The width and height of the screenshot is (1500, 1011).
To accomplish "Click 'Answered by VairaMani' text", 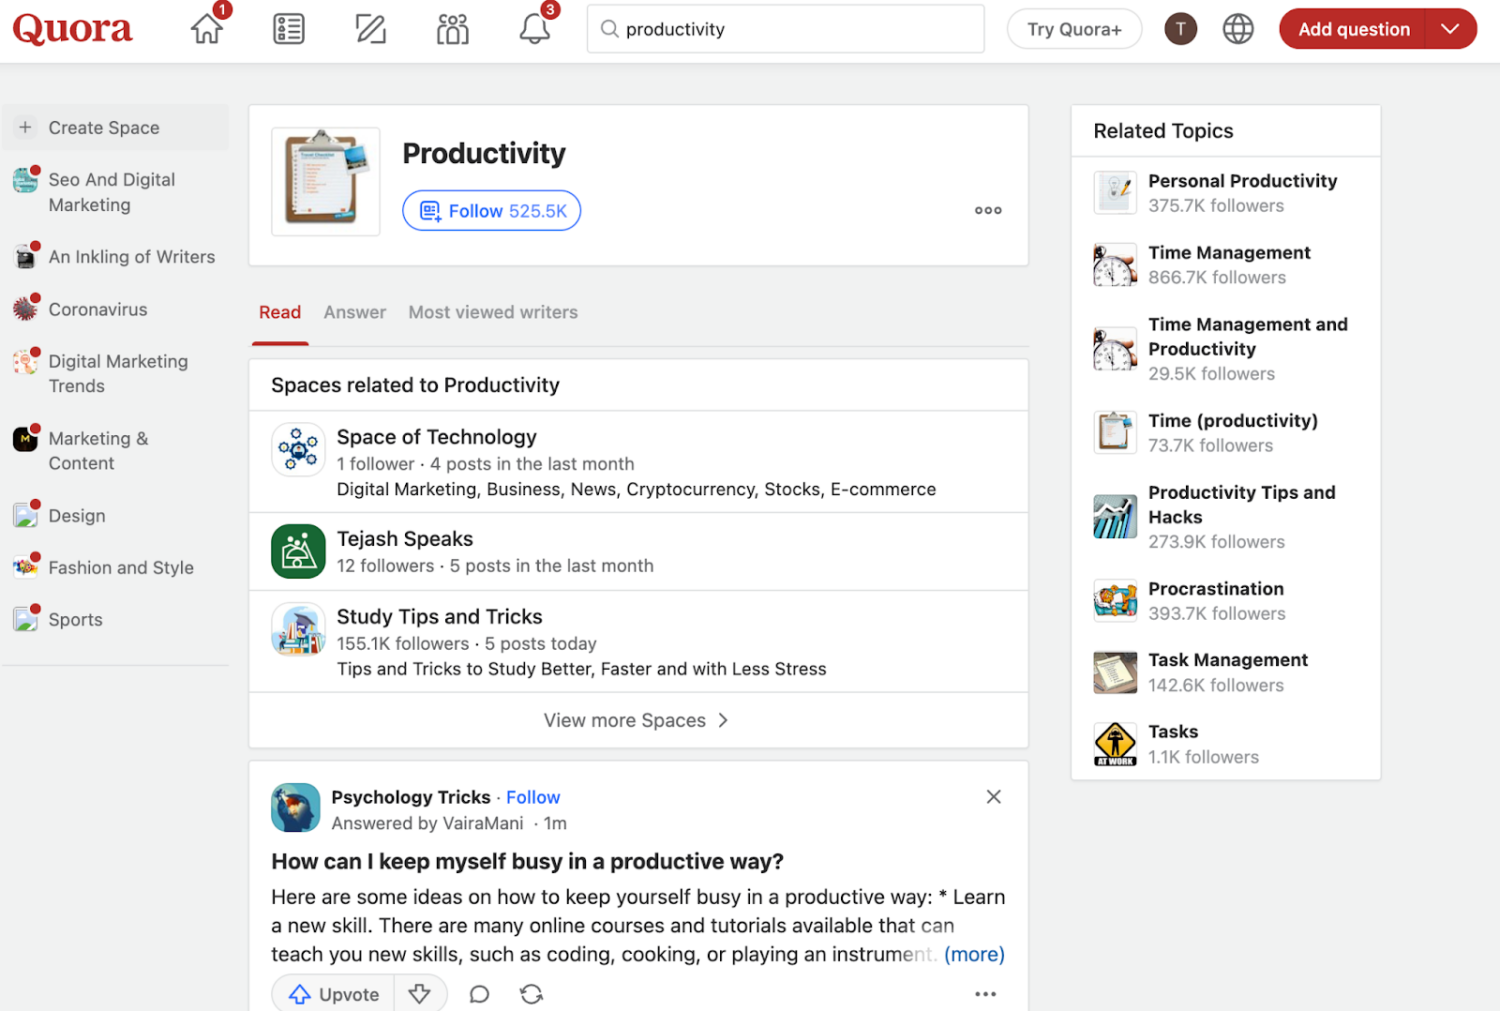I will (x=427, y=823).
